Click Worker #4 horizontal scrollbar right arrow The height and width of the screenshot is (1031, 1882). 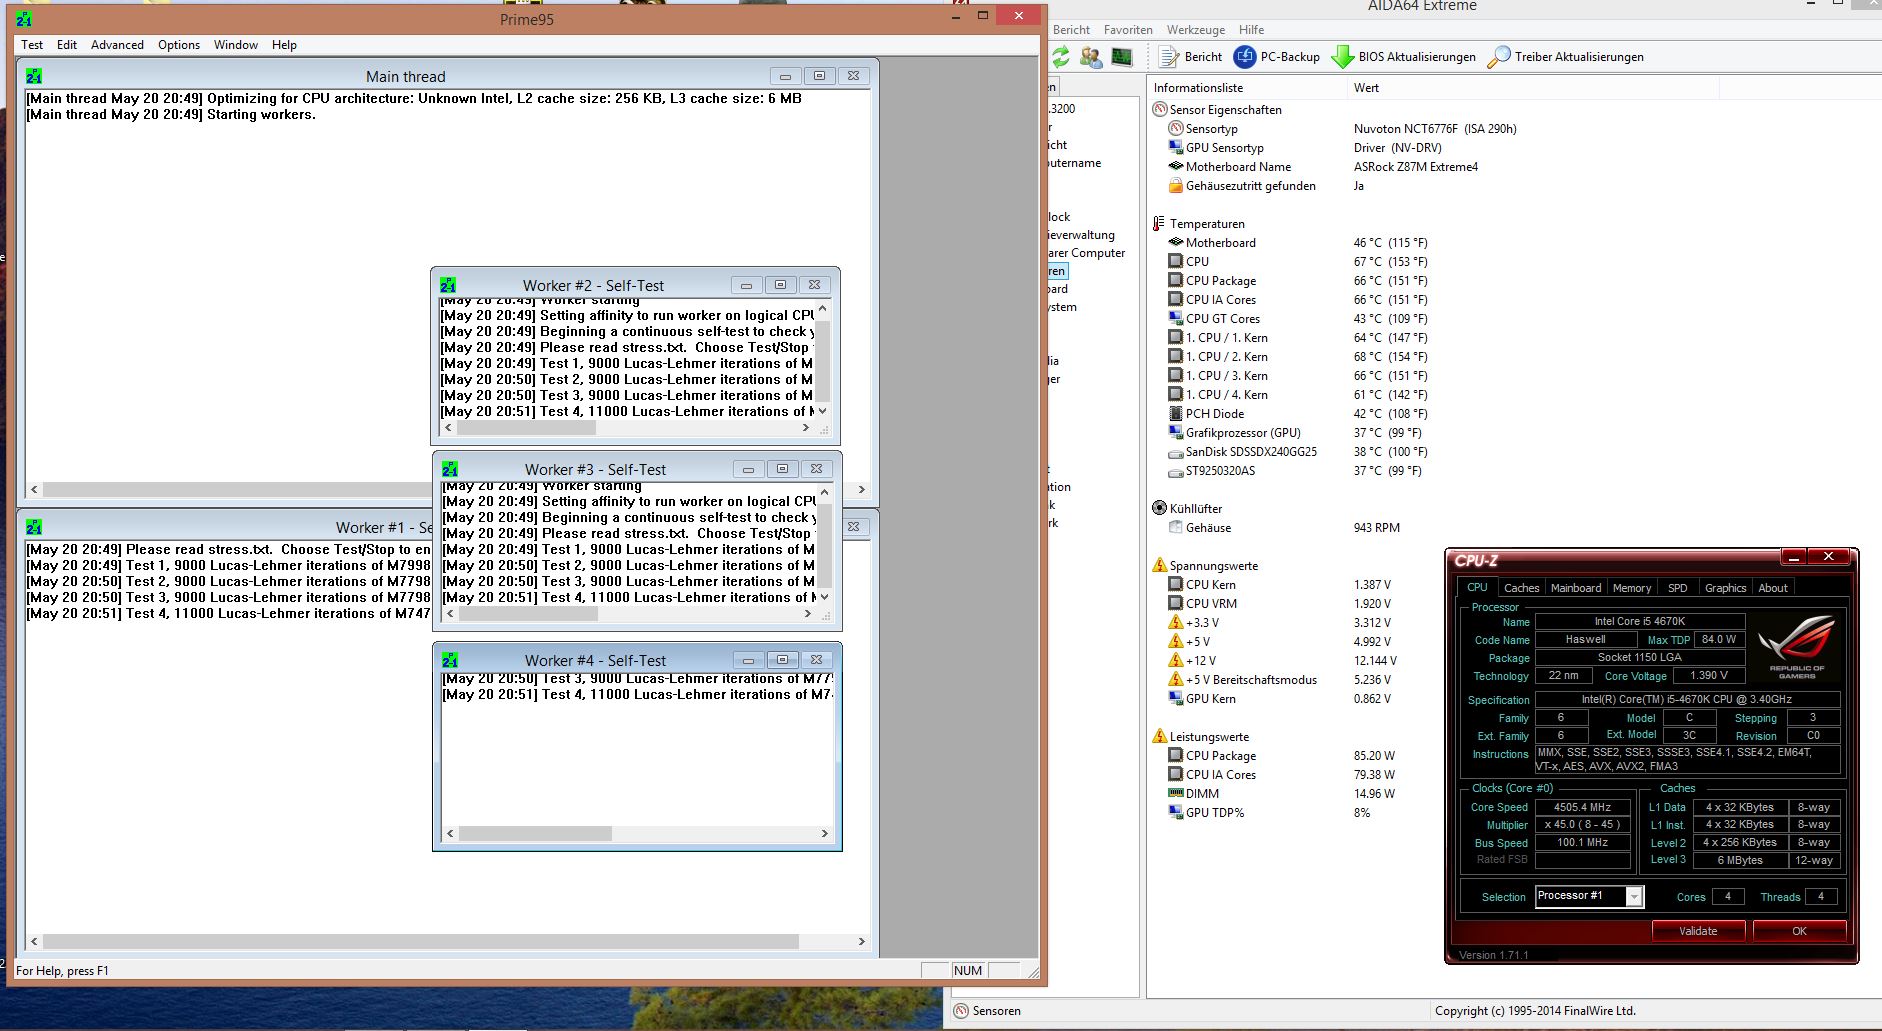(x=825, y=833)
